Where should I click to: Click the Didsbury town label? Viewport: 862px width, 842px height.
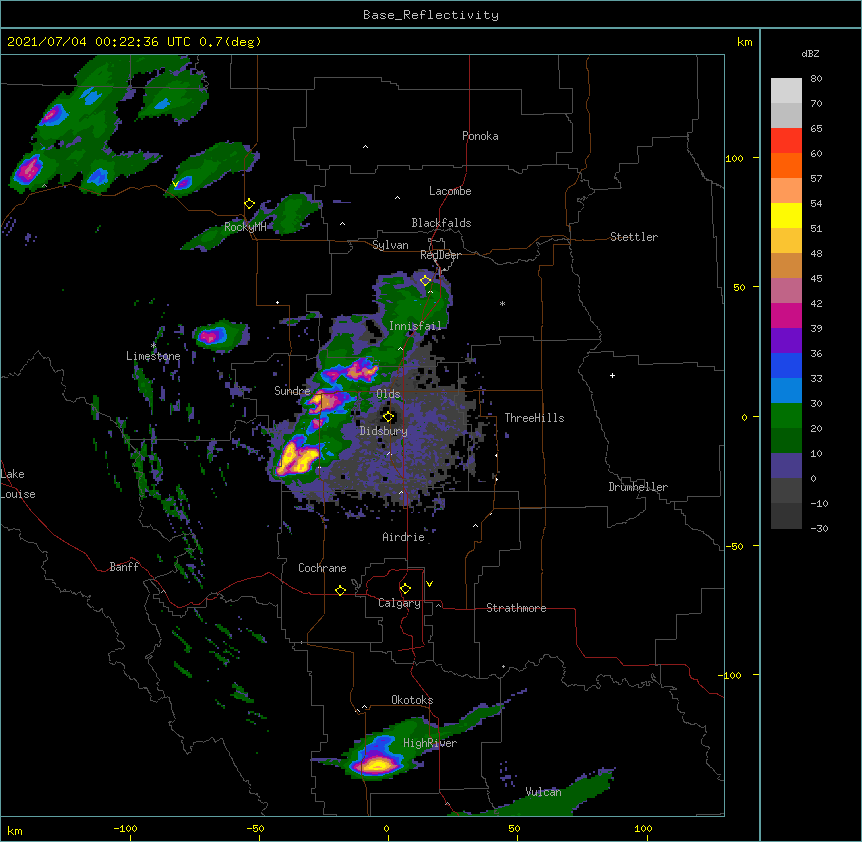pos(384,431)
